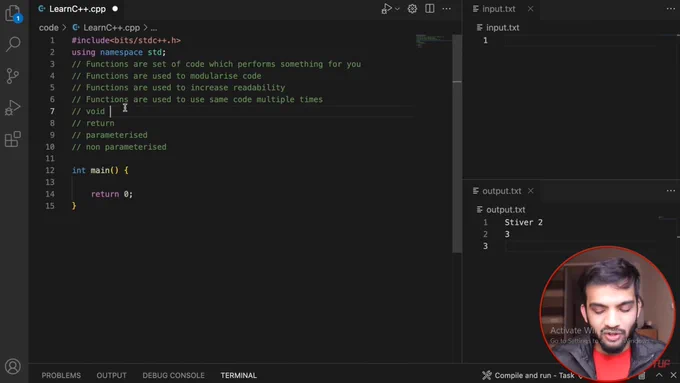Open the Source Control view
Screen dimensions: 680x383
point(13,76)
